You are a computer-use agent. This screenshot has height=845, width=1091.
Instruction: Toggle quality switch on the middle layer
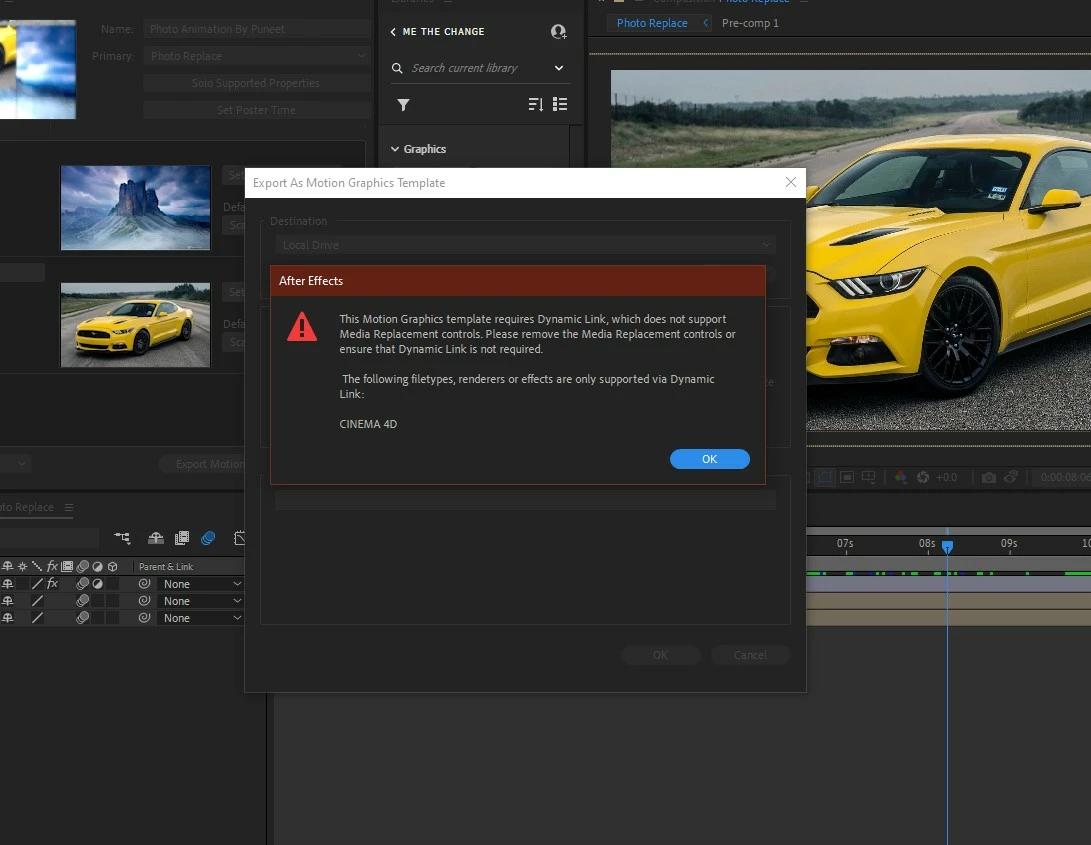[38, 601]
